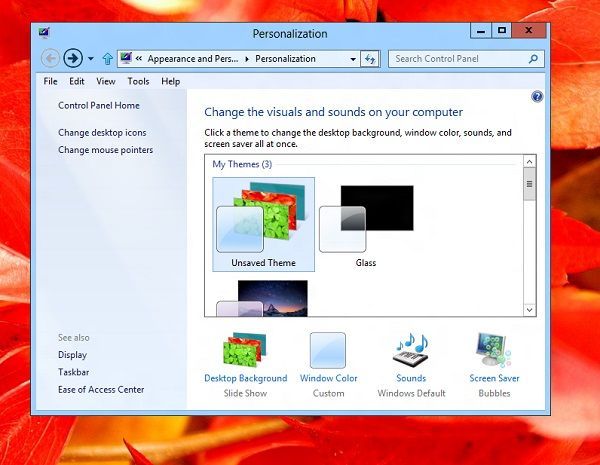
Task: Open the File menu
Action: [x=51, y=81]
